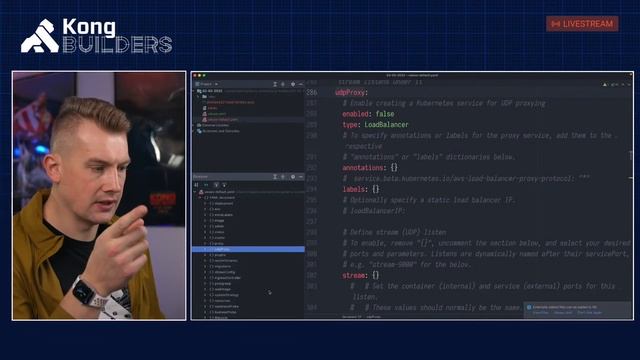Click the Project panel gear options icon
The width and height of the screenshot is (640, 360).
click(x=293, y=84)
